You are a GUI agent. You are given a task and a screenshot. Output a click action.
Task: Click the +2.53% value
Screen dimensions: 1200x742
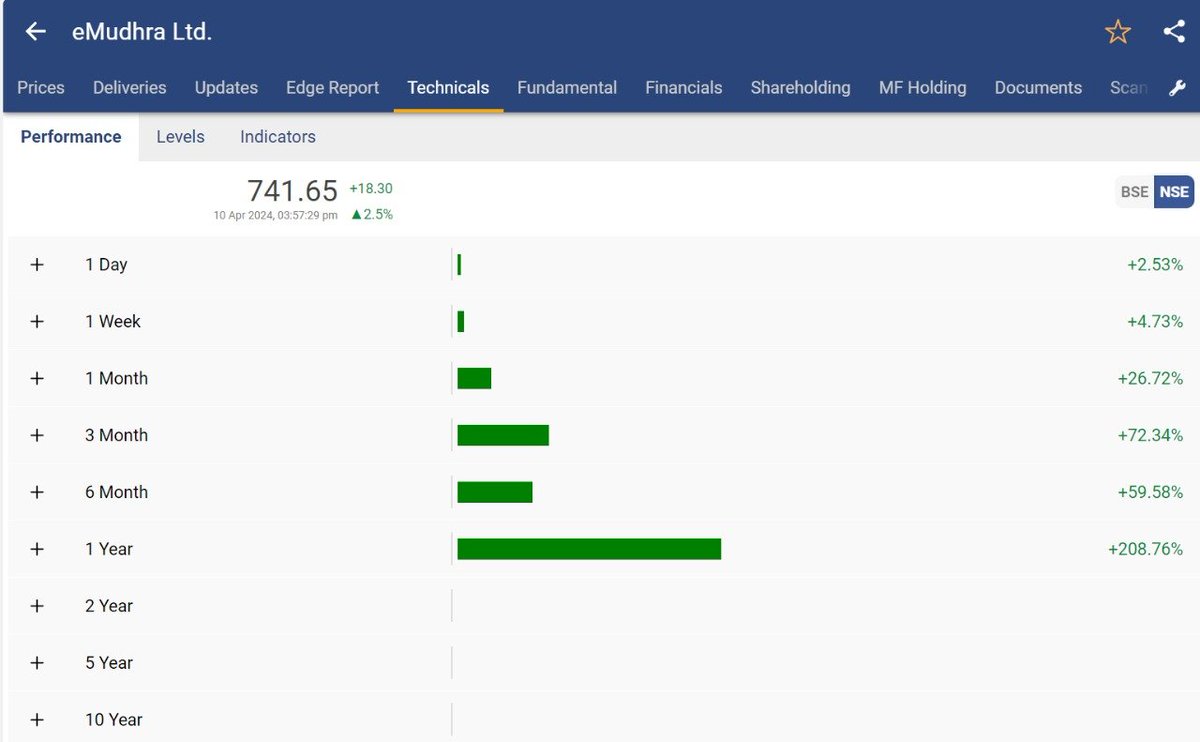1155,265
